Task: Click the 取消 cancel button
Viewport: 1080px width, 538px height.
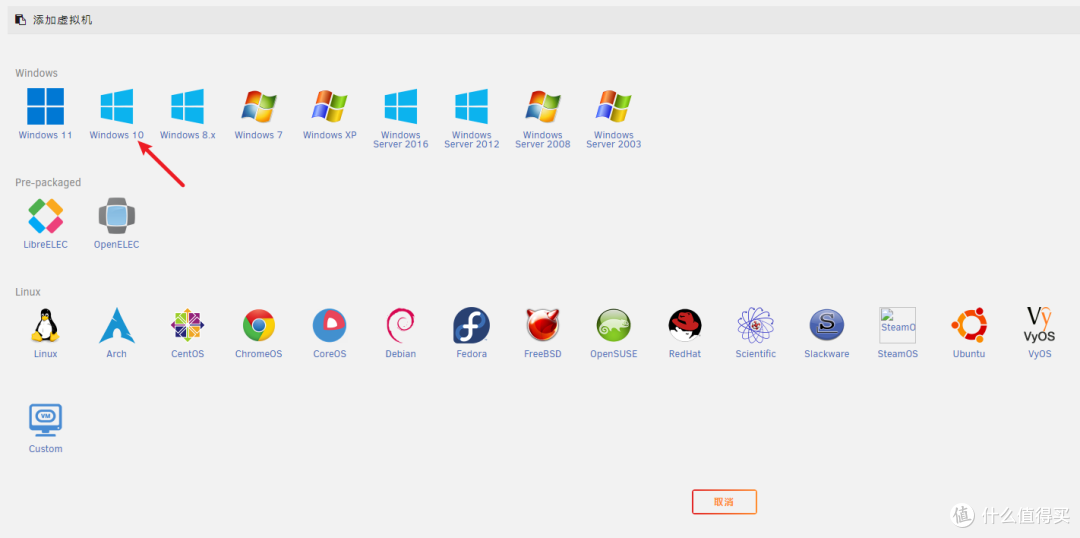Action: (725, 502)
